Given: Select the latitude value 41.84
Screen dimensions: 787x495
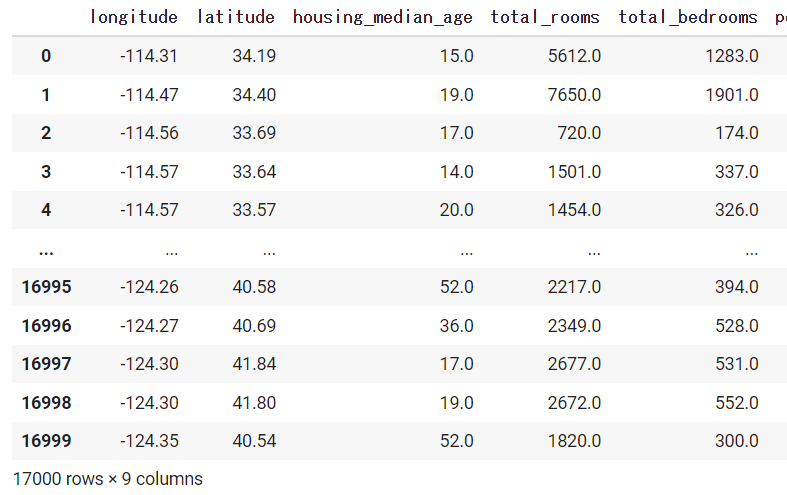Looking at the screenshot, I should 255,364.
